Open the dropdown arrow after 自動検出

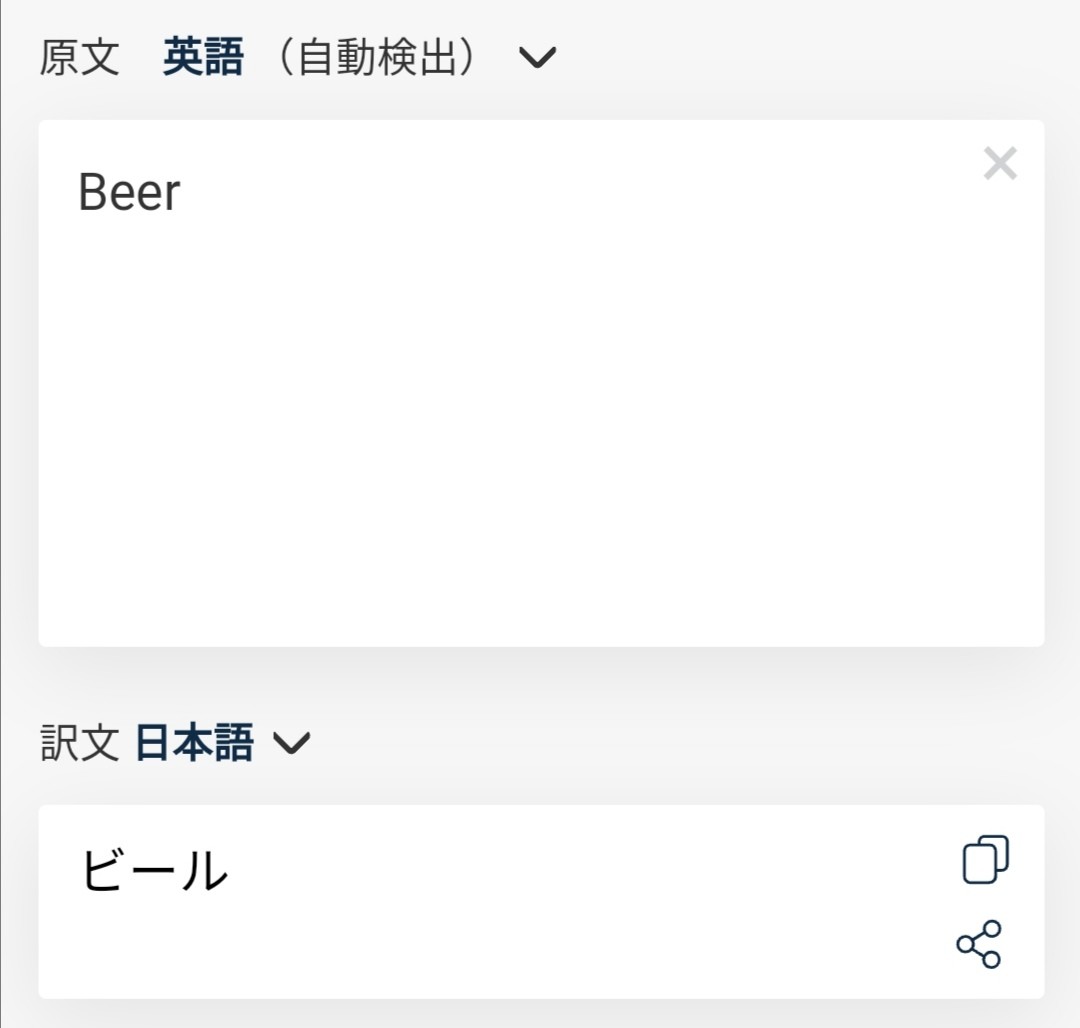[537, 59]
